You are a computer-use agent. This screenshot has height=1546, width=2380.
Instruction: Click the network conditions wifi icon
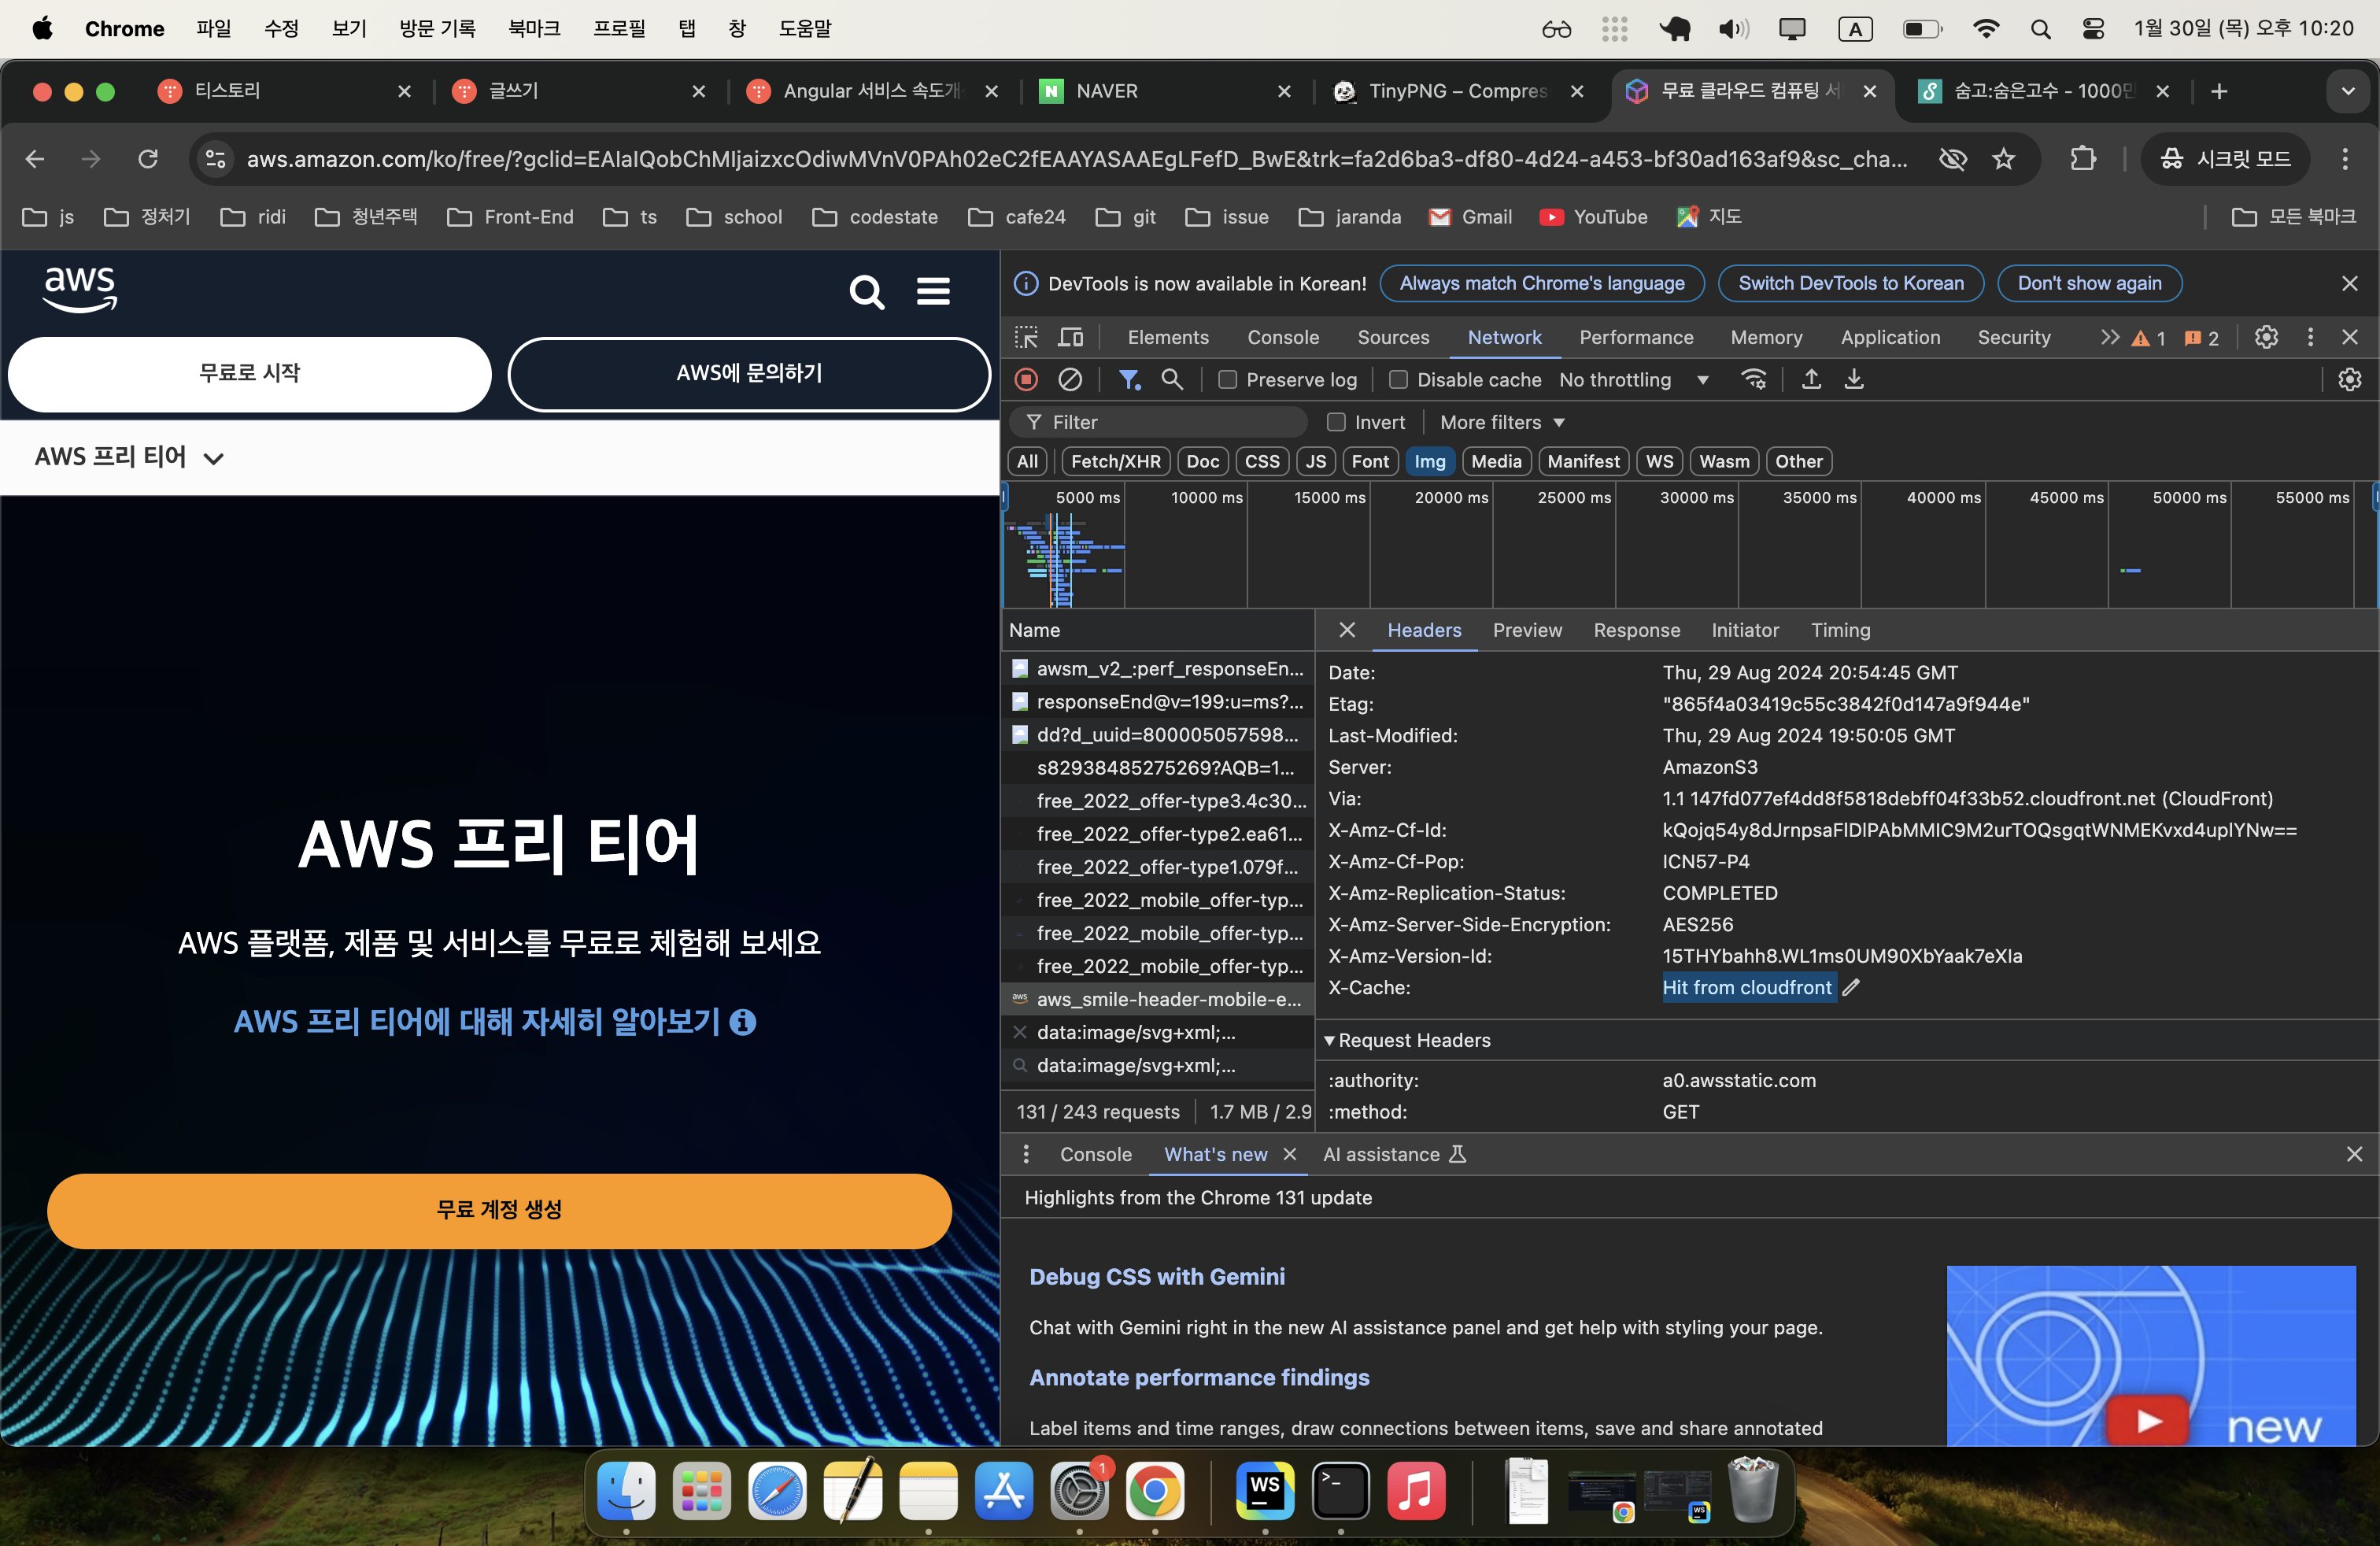tap(1754, 380)
